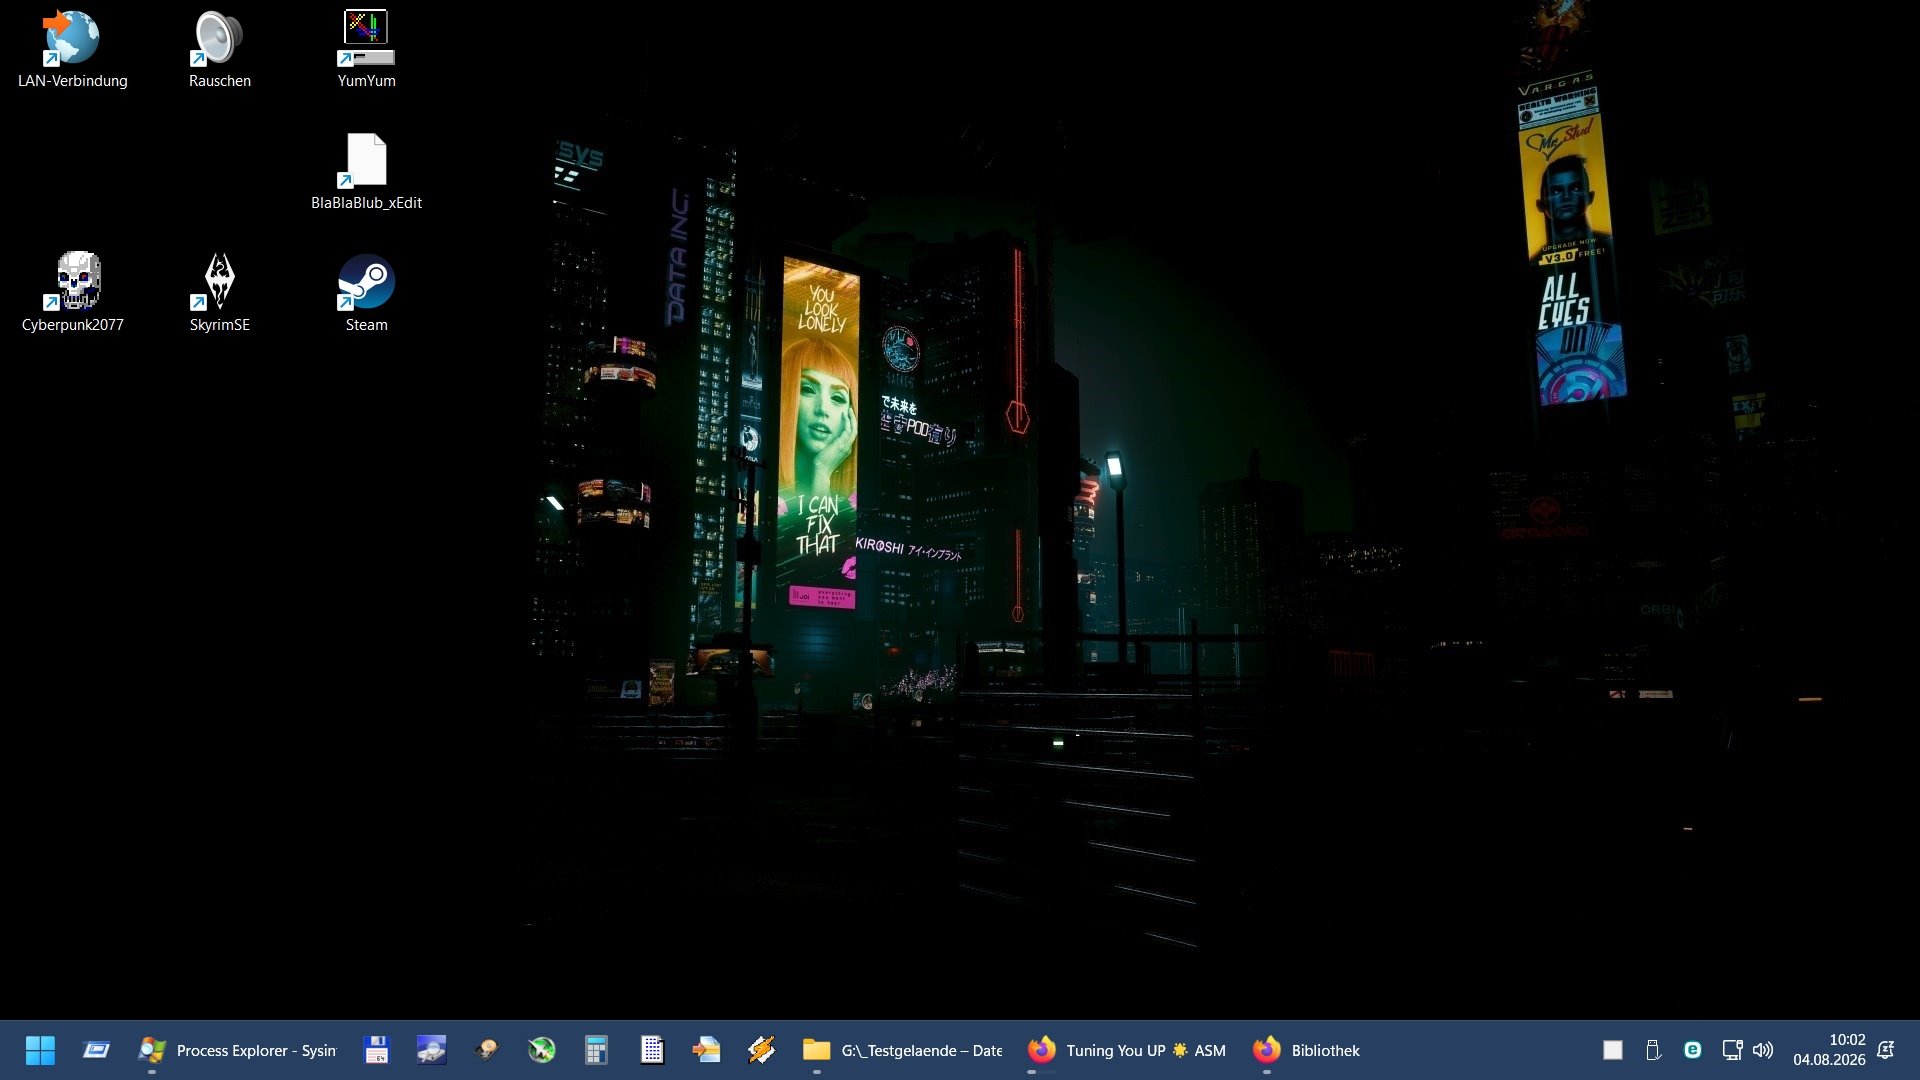Open the Winamp lightning bolt taskbar app
This screenshot has width=1920, height=1080.
click(x=761, y=1050)
